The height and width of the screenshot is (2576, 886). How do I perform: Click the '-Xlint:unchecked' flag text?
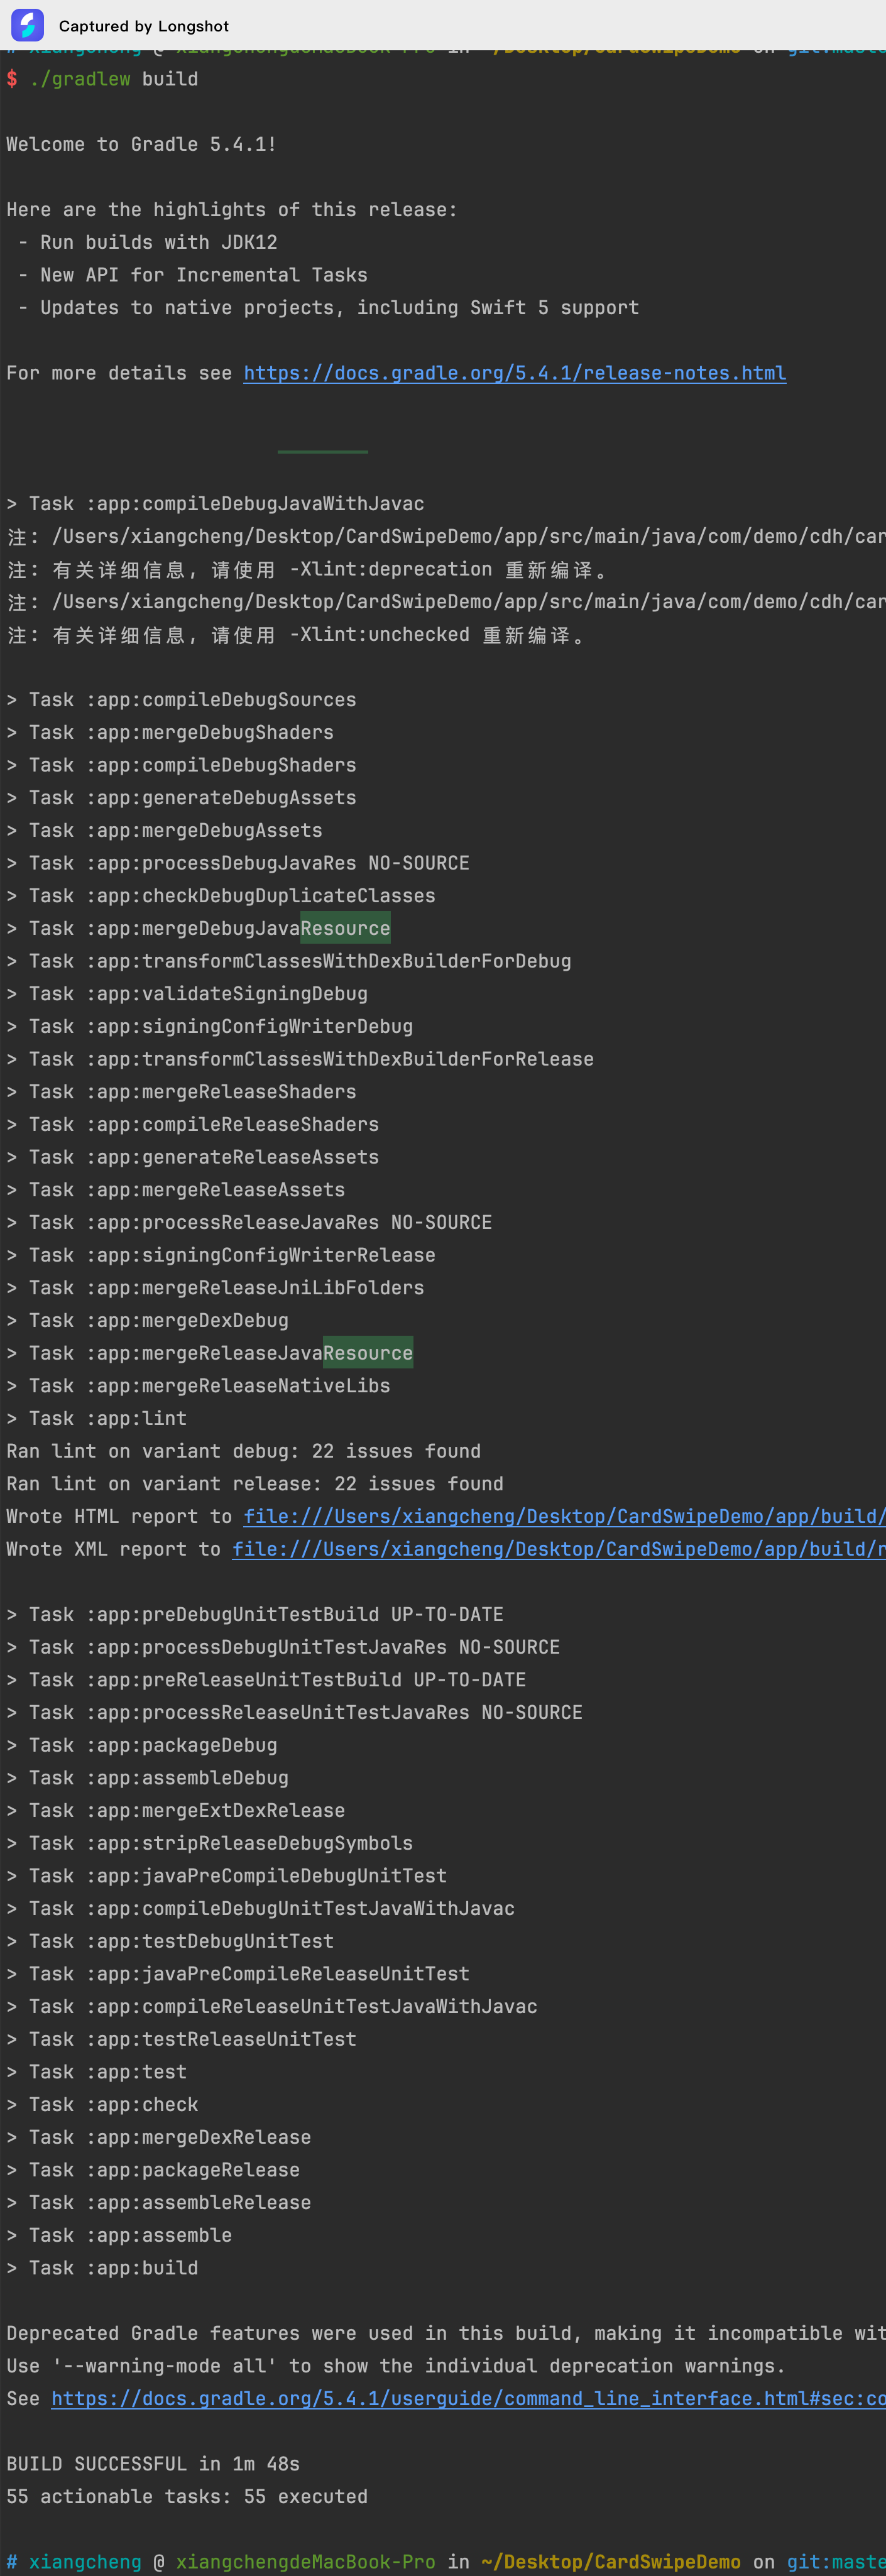point(379,634)
